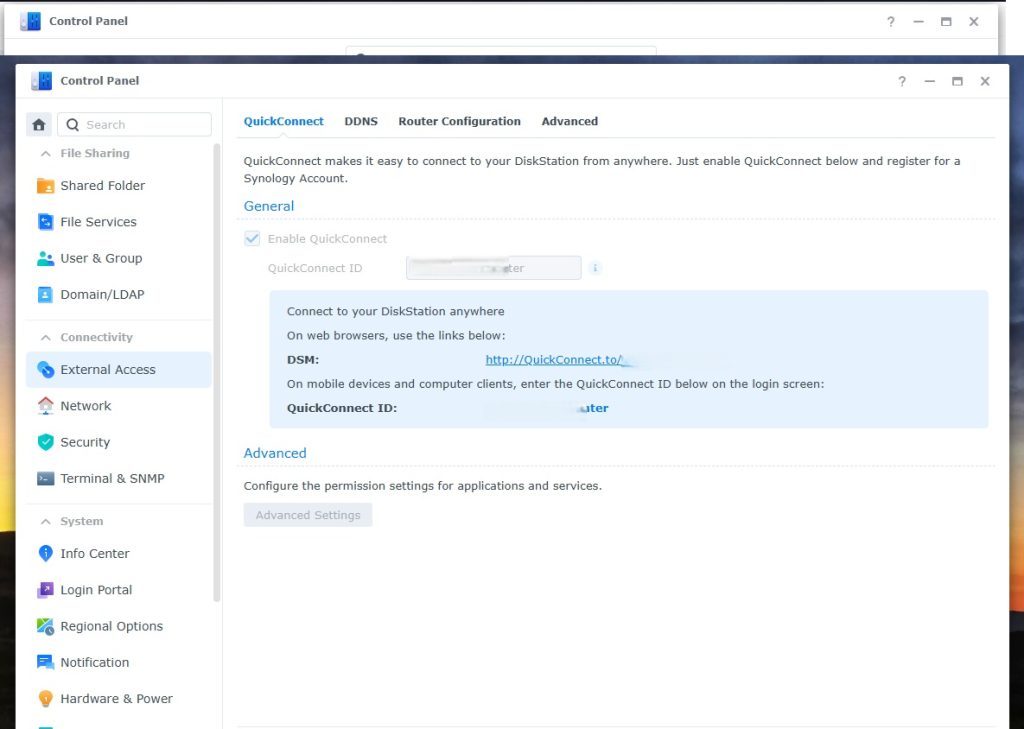
Task: Open File Services icon
Action: click(x=45, y=222)
